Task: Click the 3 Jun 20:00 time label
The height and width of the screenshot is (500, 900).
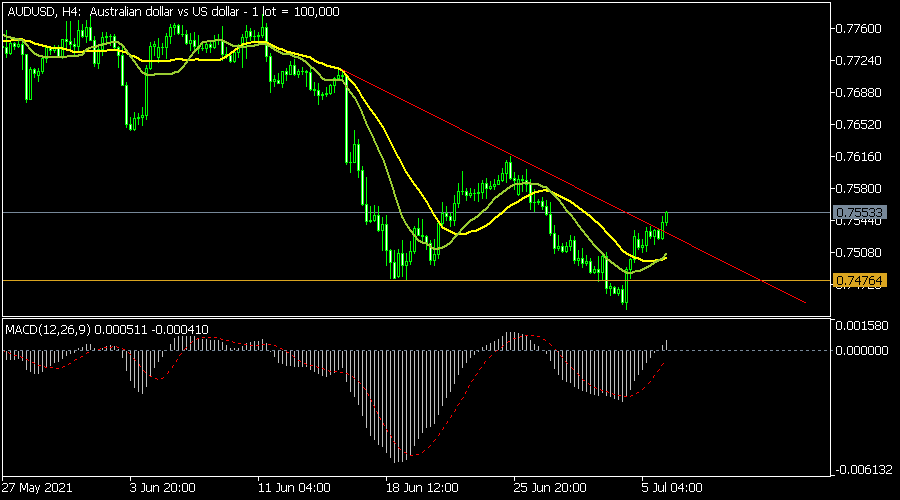Action: click(162, 488)
